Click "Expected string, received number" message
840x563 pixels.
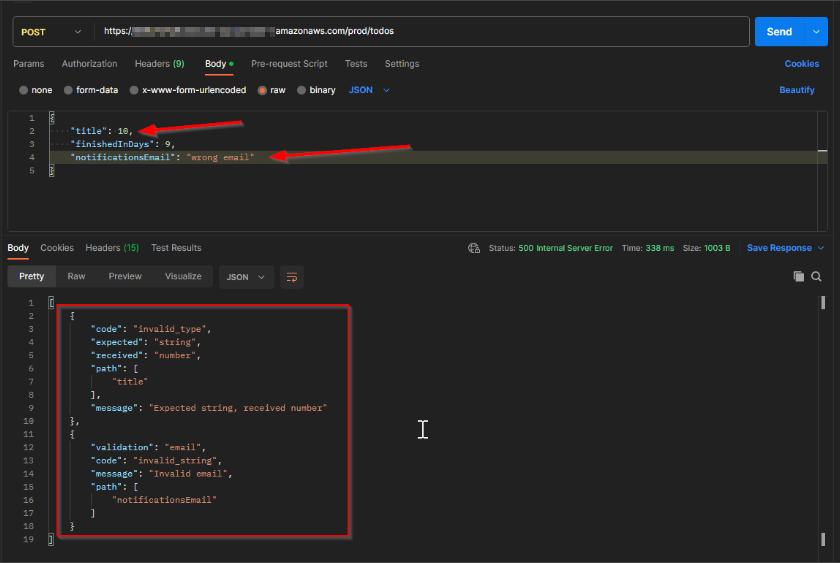click(x=238, y=408)
